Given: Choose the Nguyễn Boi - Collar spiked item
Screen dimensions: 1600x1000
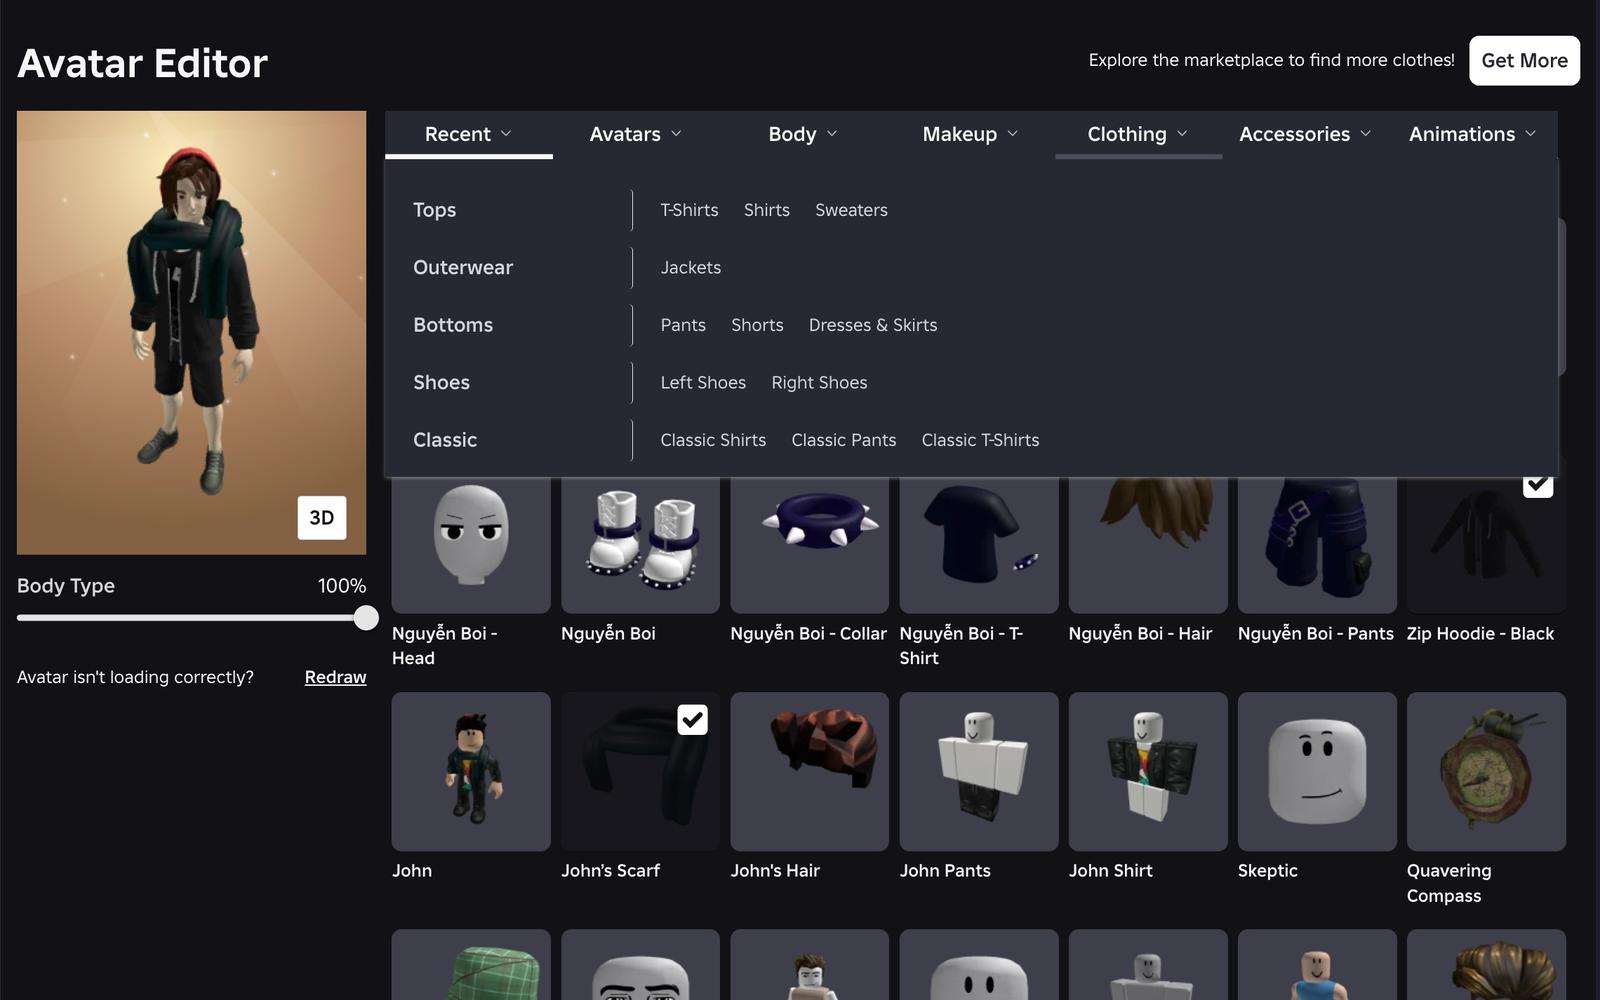Looking at the screenshot, I should coord(809,545).
